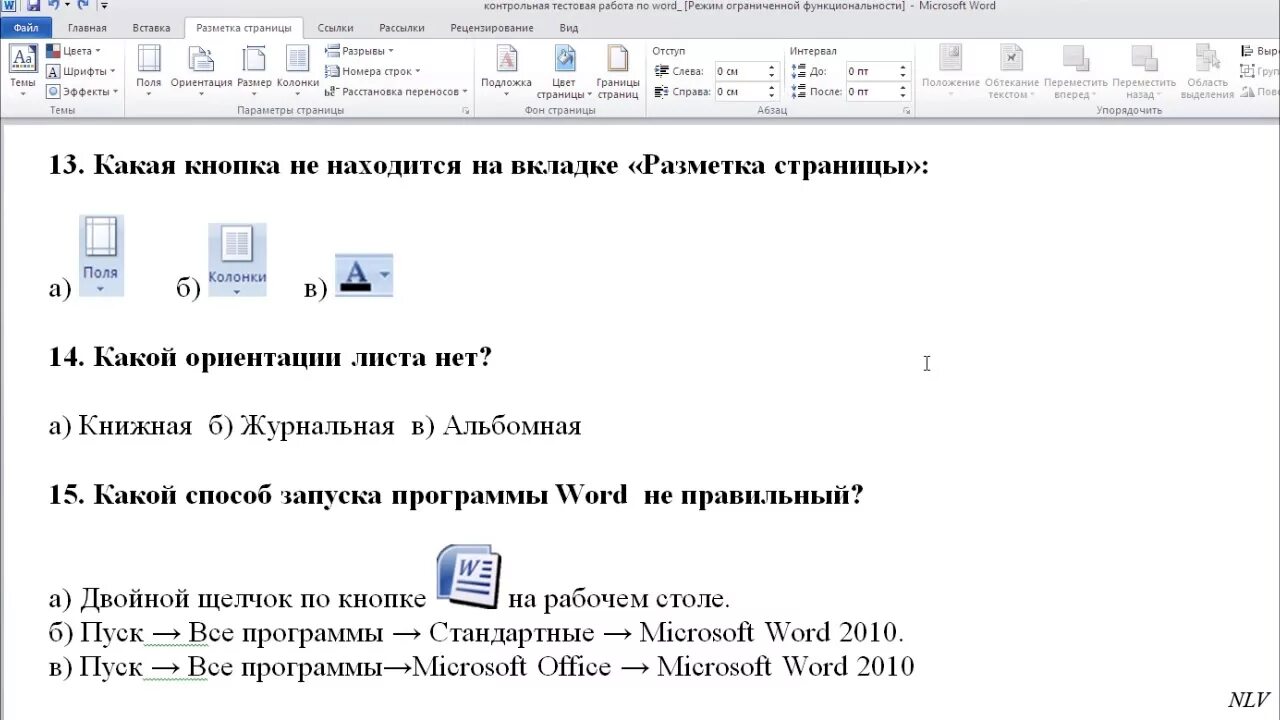Click the Переместить вперед bring forward button
This screenshot has height=720, width=1280.
(1076, 71)
